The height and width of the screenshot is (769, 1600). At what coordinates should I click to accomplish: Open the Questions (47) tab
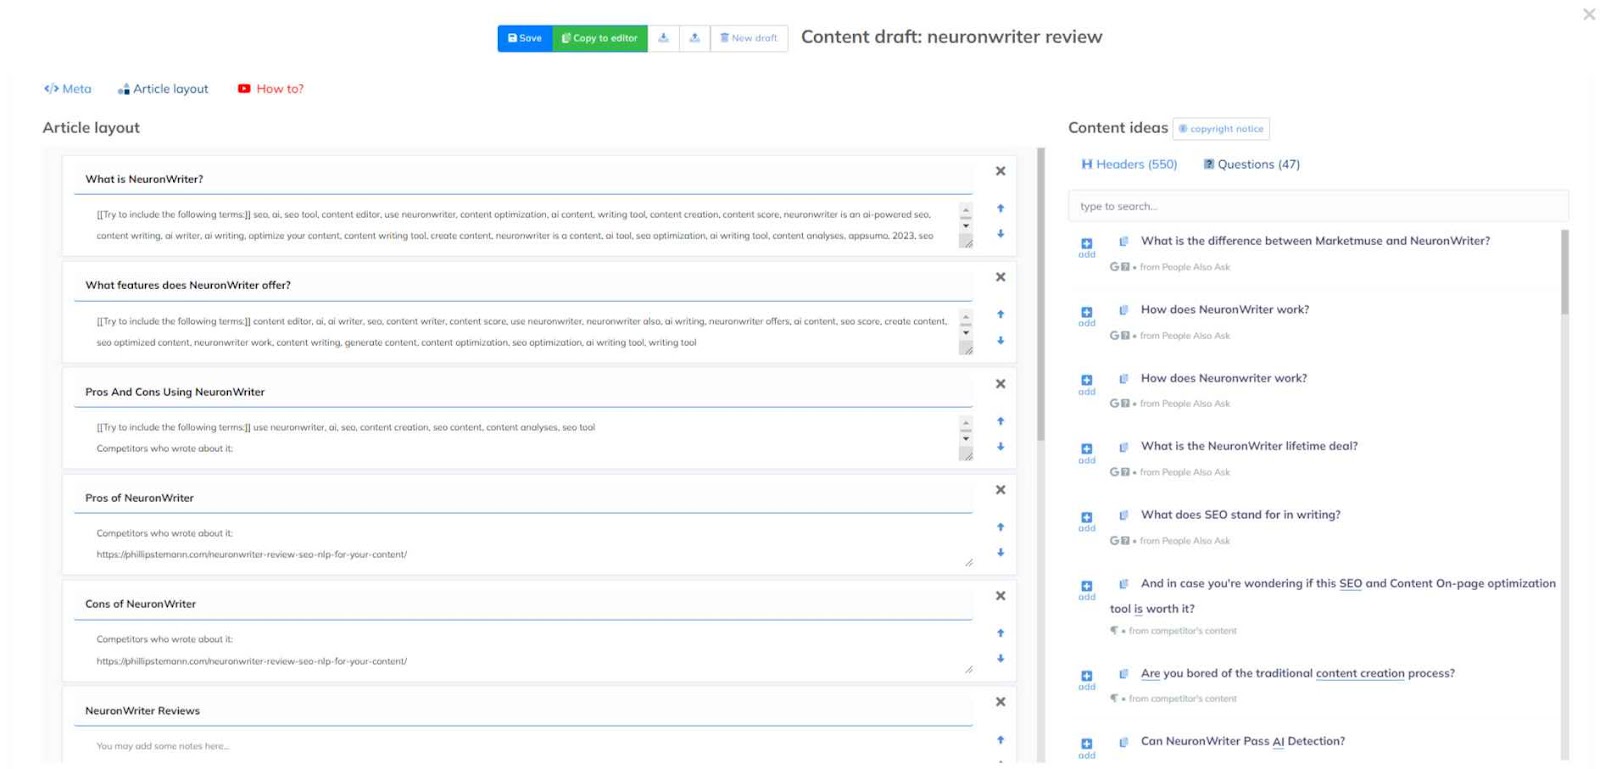tap(1251, 164)
